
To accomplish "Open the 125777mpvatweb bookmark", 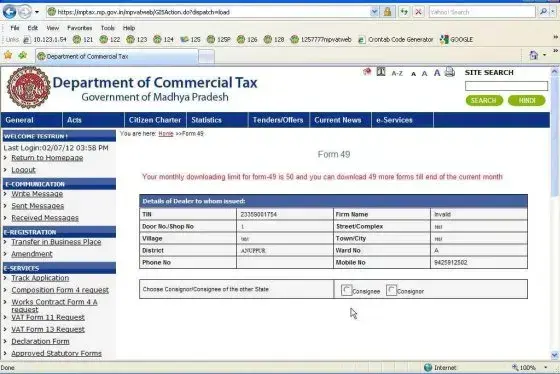I will (321, 39).
